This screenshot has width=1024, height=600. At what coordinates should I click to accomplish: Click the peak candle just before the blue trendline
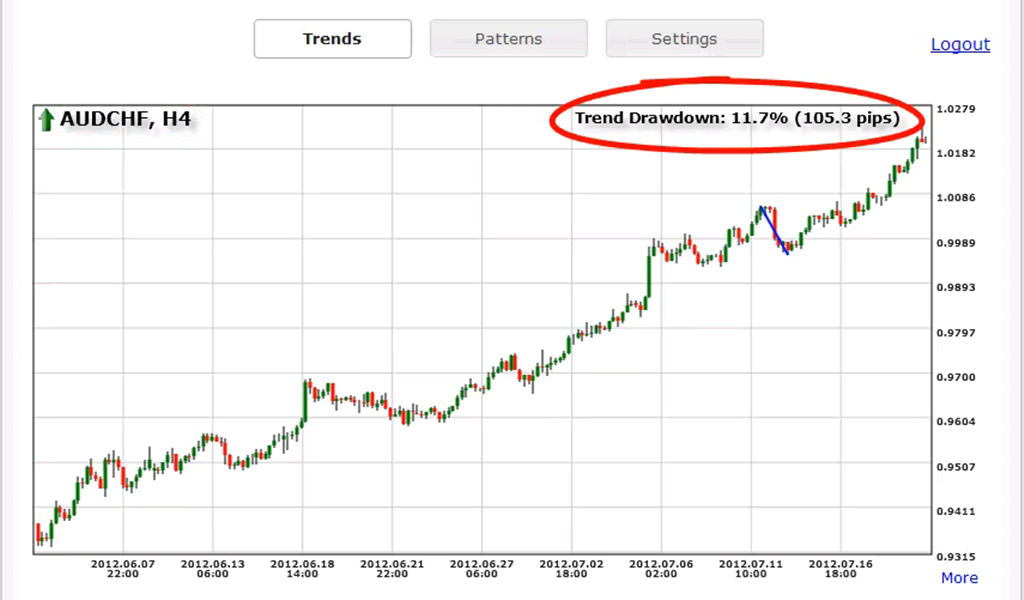click(x=762, y=212)
